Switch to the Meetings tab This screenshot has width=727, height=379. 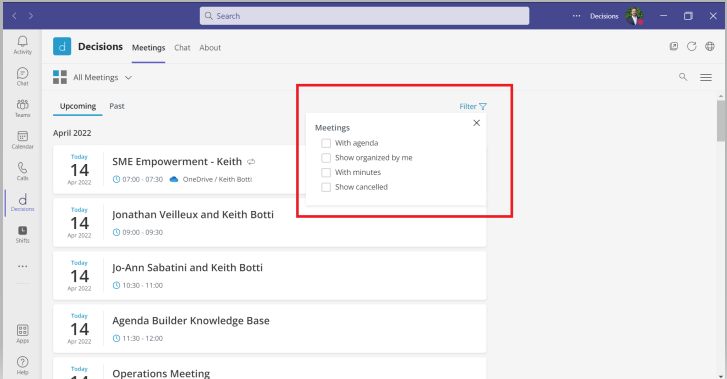coord(148,48)
